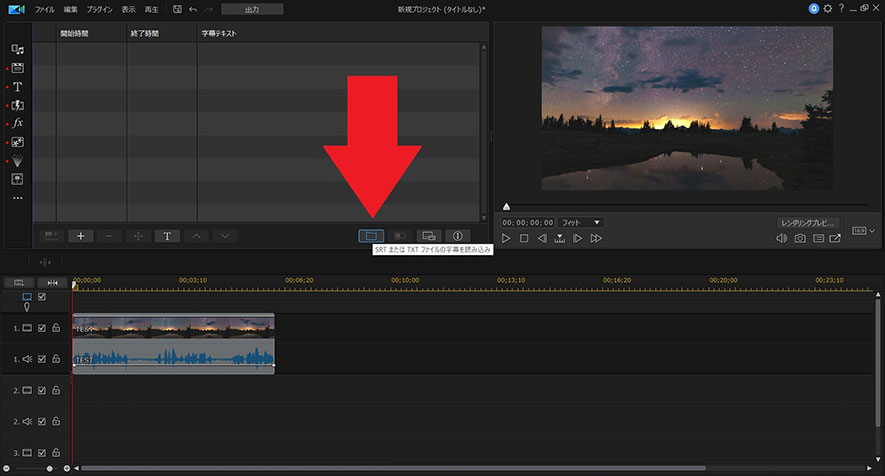Click the fit-timeline-to-view button
The image size is (885, 476).
(x=52, y=282)
